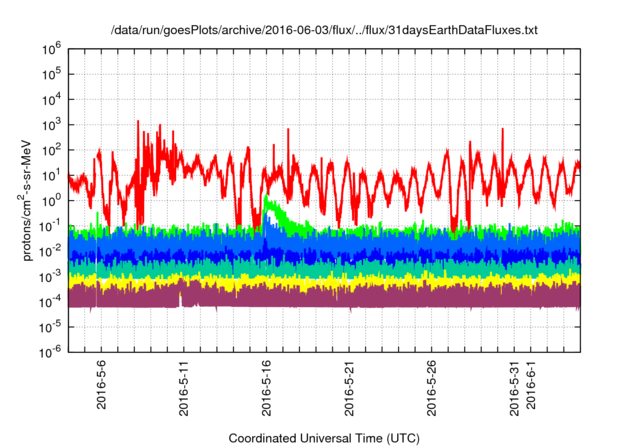Click the 2016-5-31 date label
640x448 pixels.
(514, 388)
